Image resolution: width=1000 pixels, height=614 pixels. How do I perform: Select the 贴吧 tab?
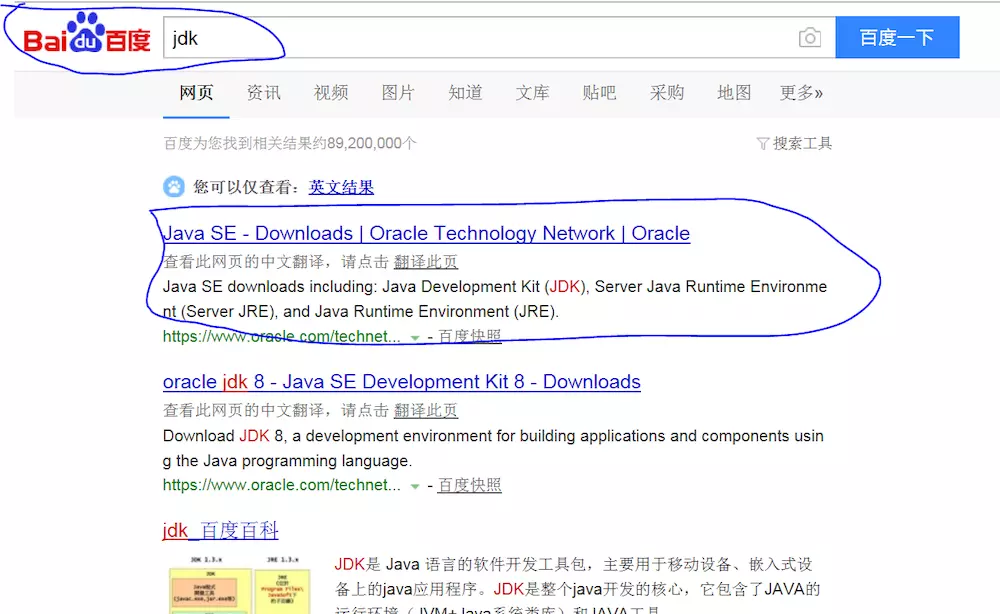(599, 93)
